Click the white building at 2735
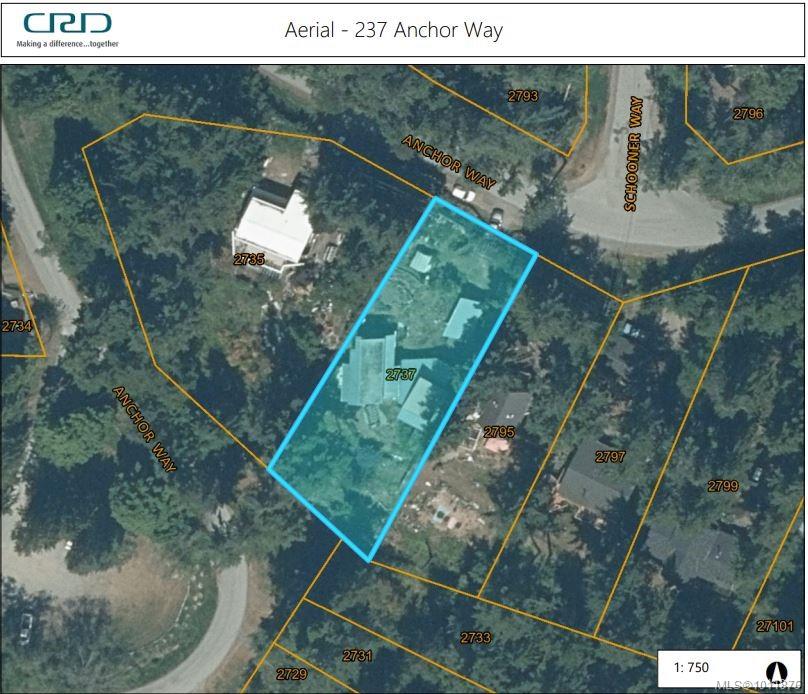Viewport: 808px width, 694px height. 273,229
